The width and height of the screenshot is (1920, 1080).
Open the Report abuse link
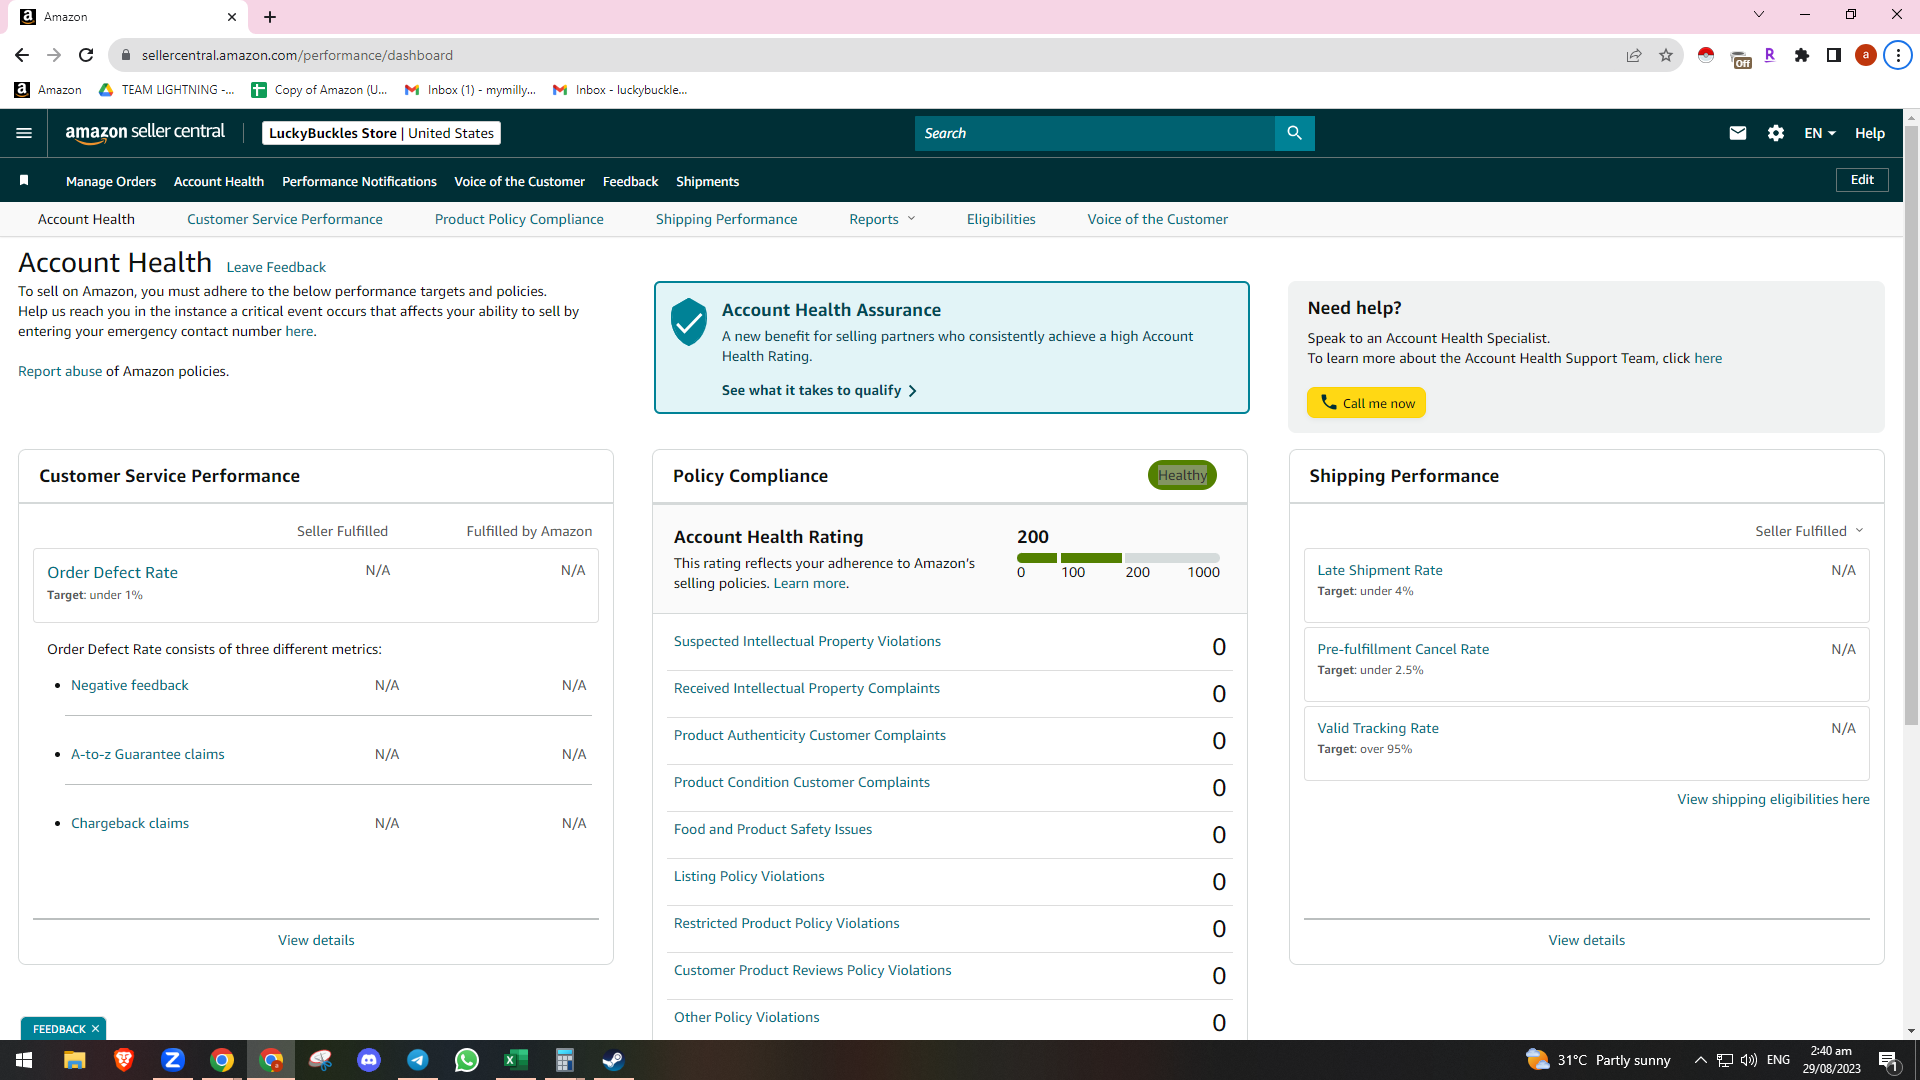click(x=60, y=371)
